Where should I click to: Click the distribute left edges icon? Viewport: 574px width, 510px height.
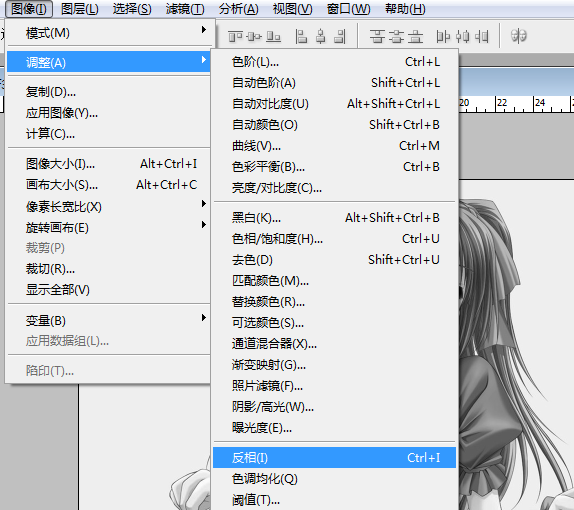point(443,37)
